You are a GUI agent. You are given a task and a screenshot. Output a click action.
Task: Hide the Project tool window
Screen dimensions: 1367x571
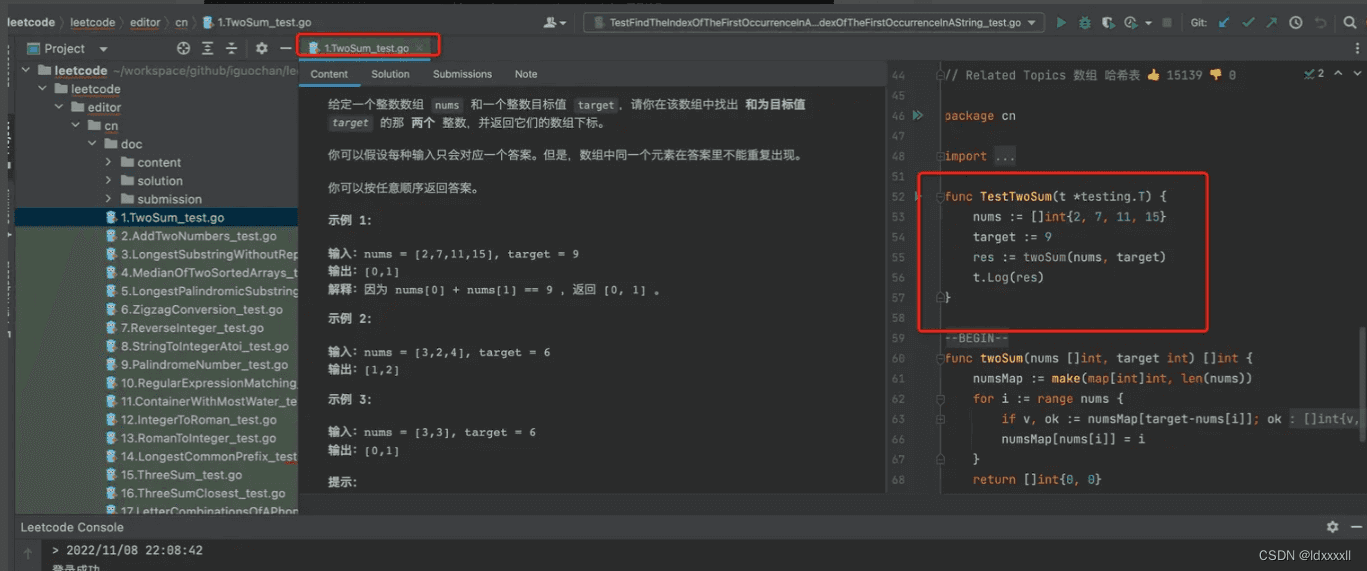[x=285, y=48]
